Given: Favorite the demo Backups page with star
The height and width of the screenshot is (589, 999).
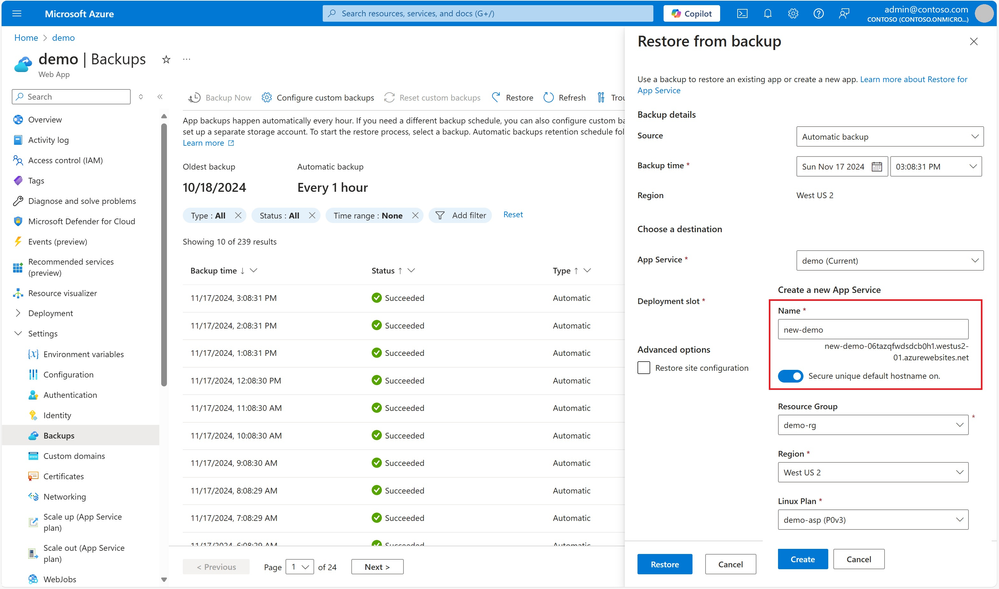Looking at the screenshot, I should pyautogui.click(x=166, y=59).
